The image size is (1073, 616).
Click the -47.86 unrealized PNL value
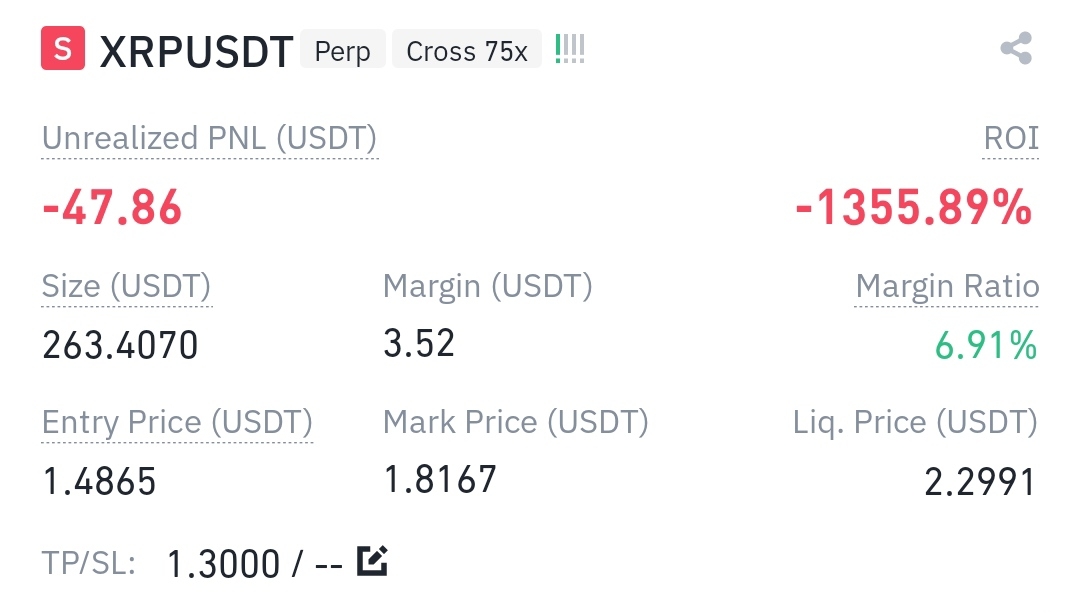pos(112,207)
